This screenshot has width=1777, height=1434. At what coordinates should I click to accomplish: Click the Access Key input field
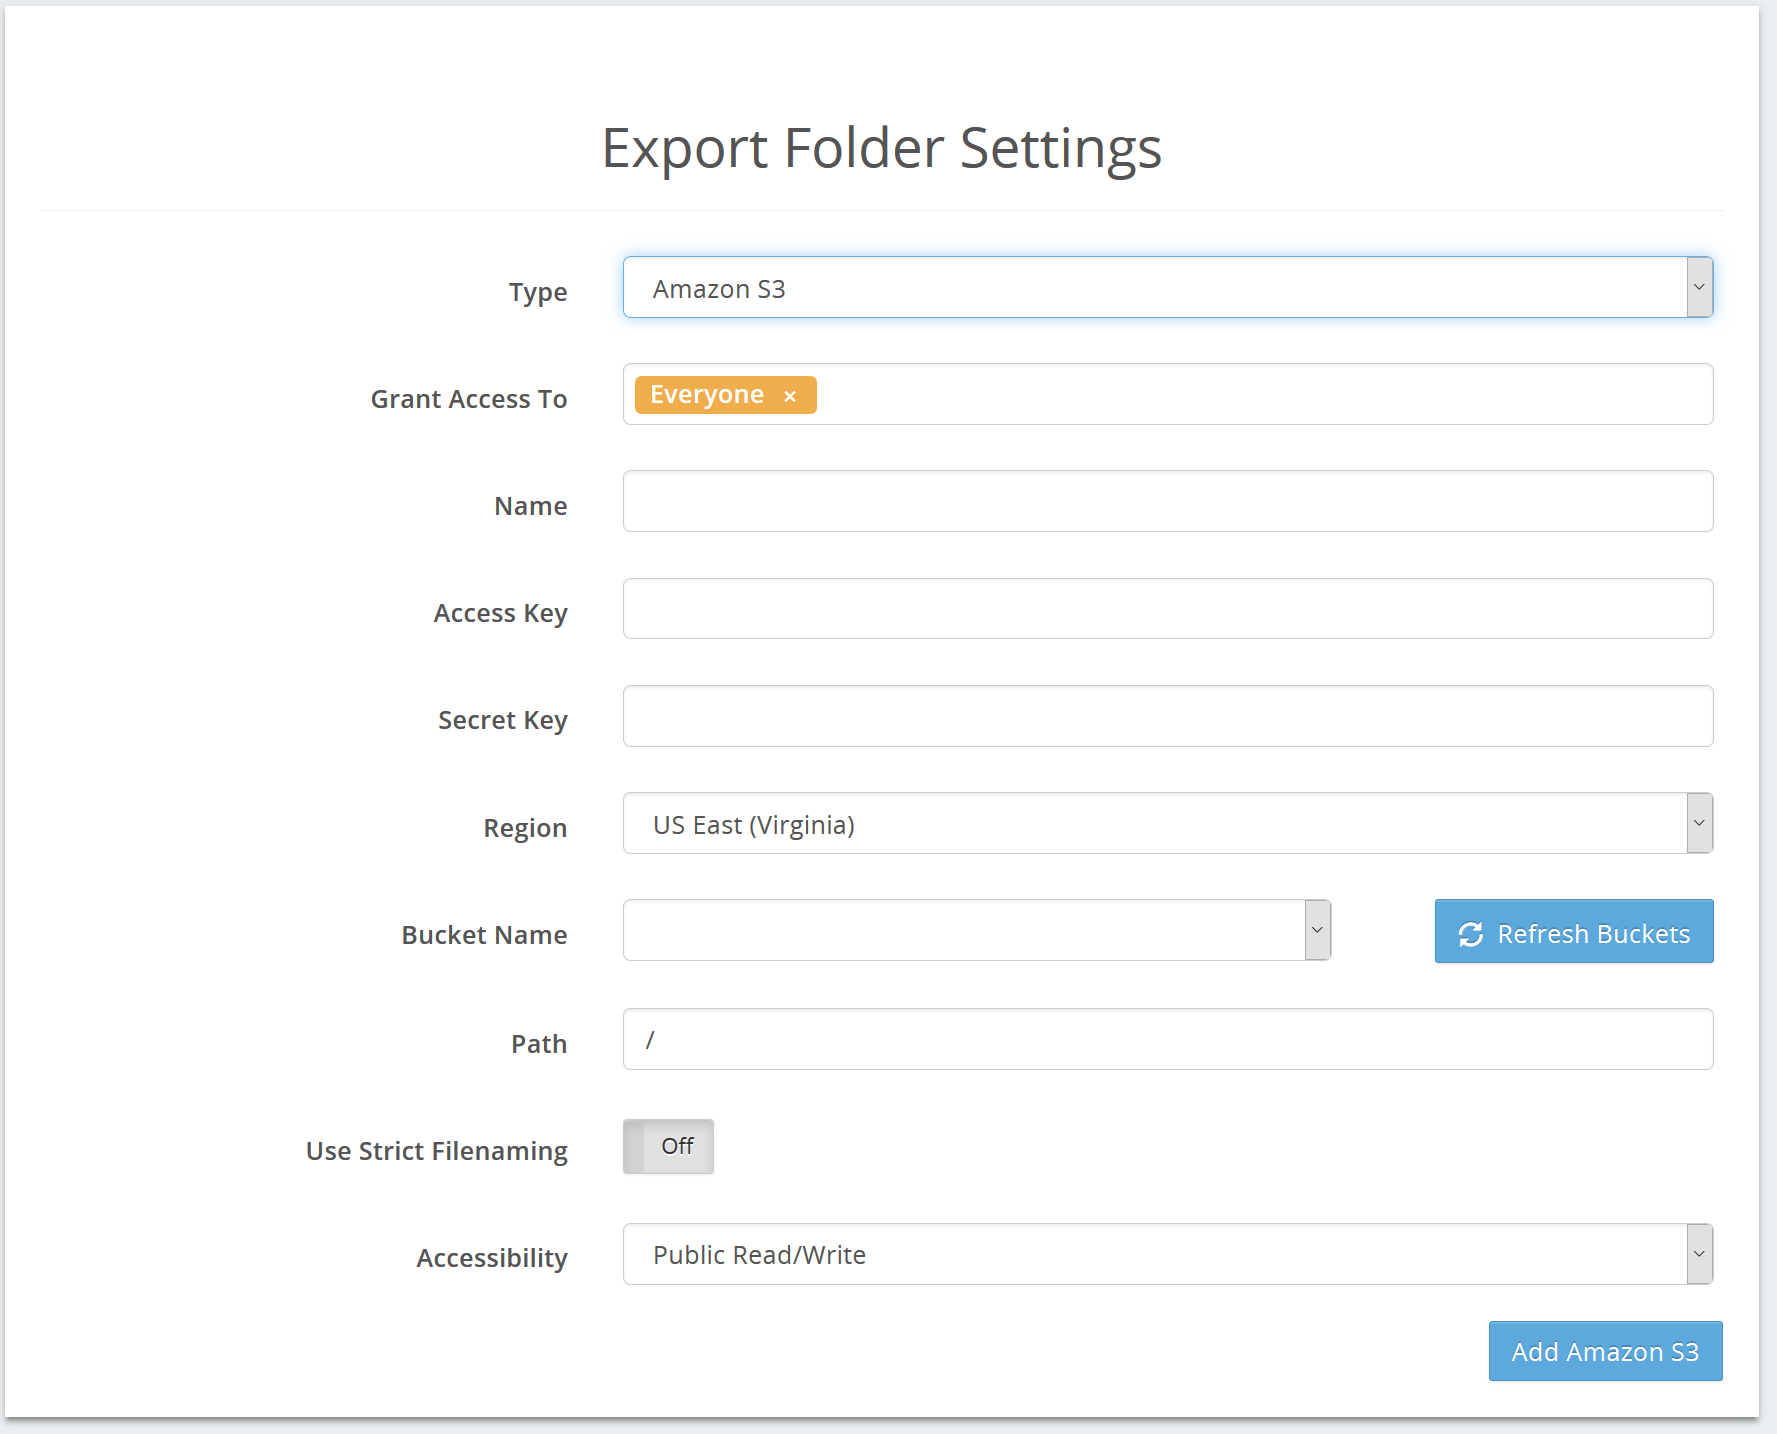tap(1167, 608)
